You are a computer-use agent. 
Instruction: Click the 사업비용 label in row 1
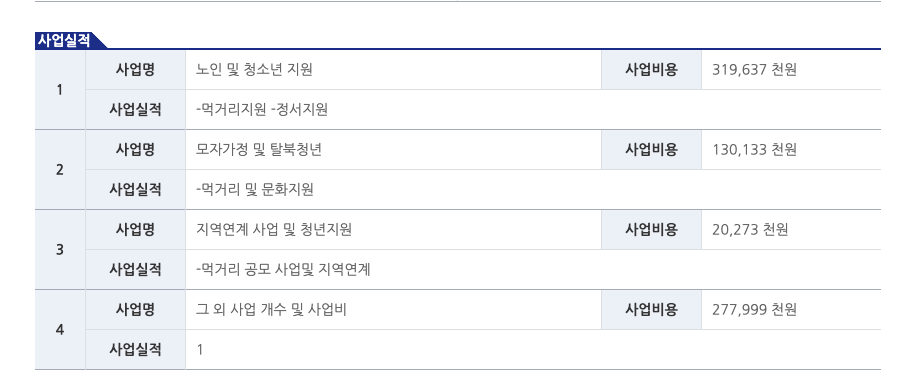pyautogui.click(x=651, y=69)
